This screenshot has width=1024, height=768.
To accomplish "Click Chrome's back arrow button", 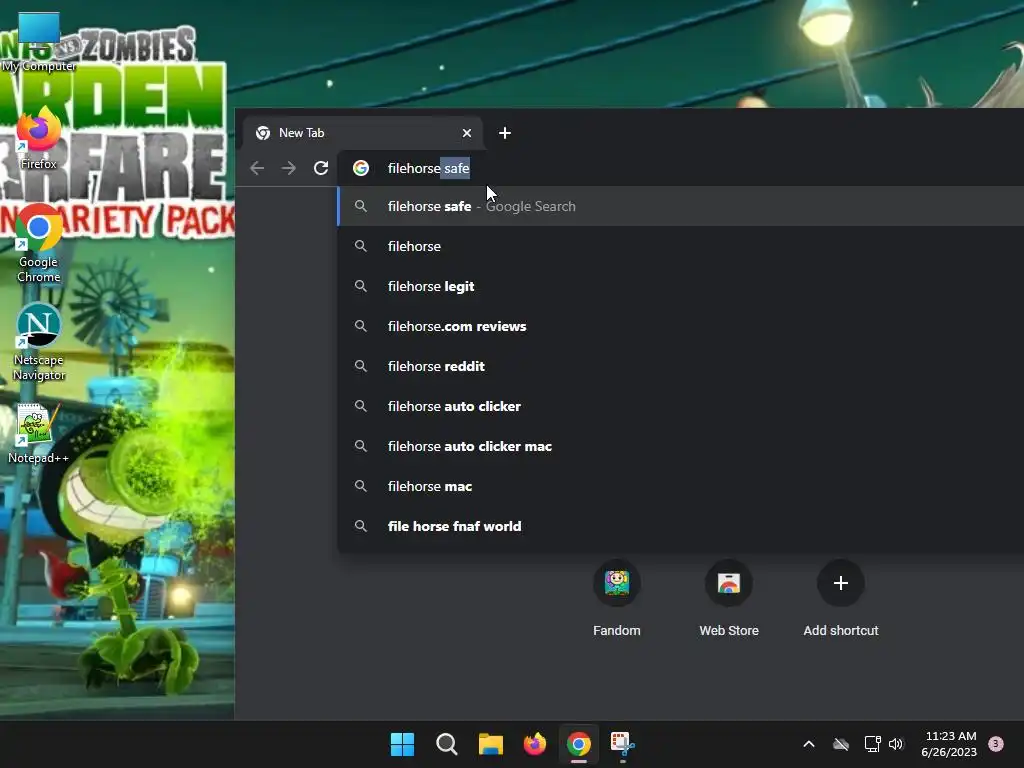I will (x=257, y=168).
